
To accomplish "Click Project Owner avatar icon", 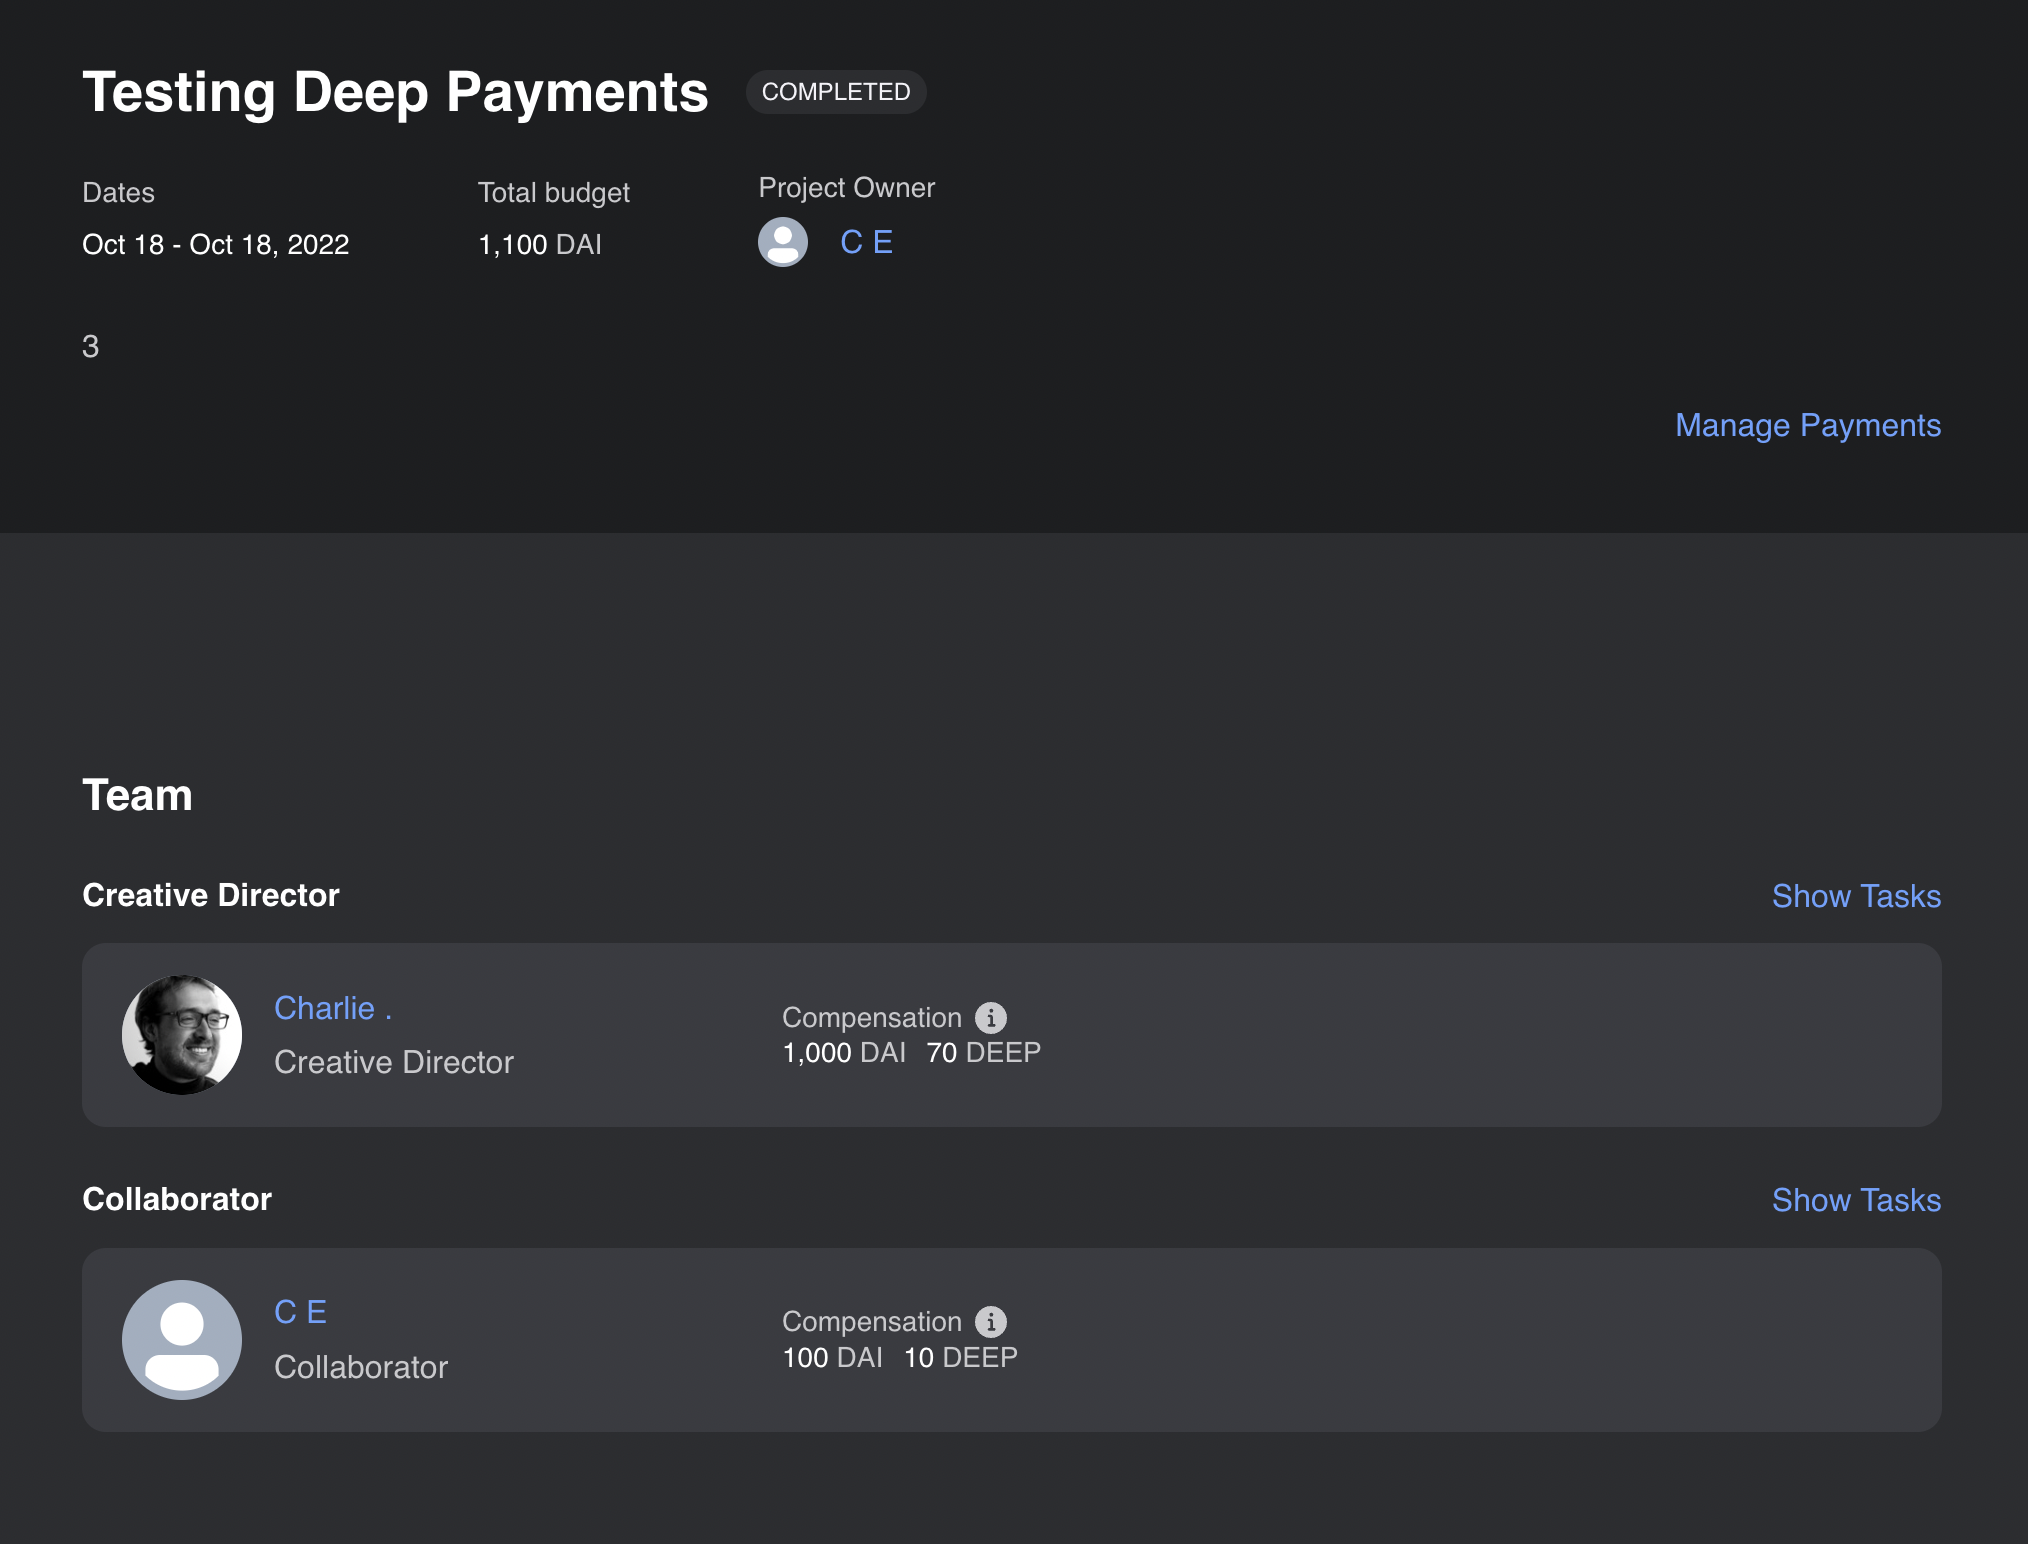I will pos(783,242).
